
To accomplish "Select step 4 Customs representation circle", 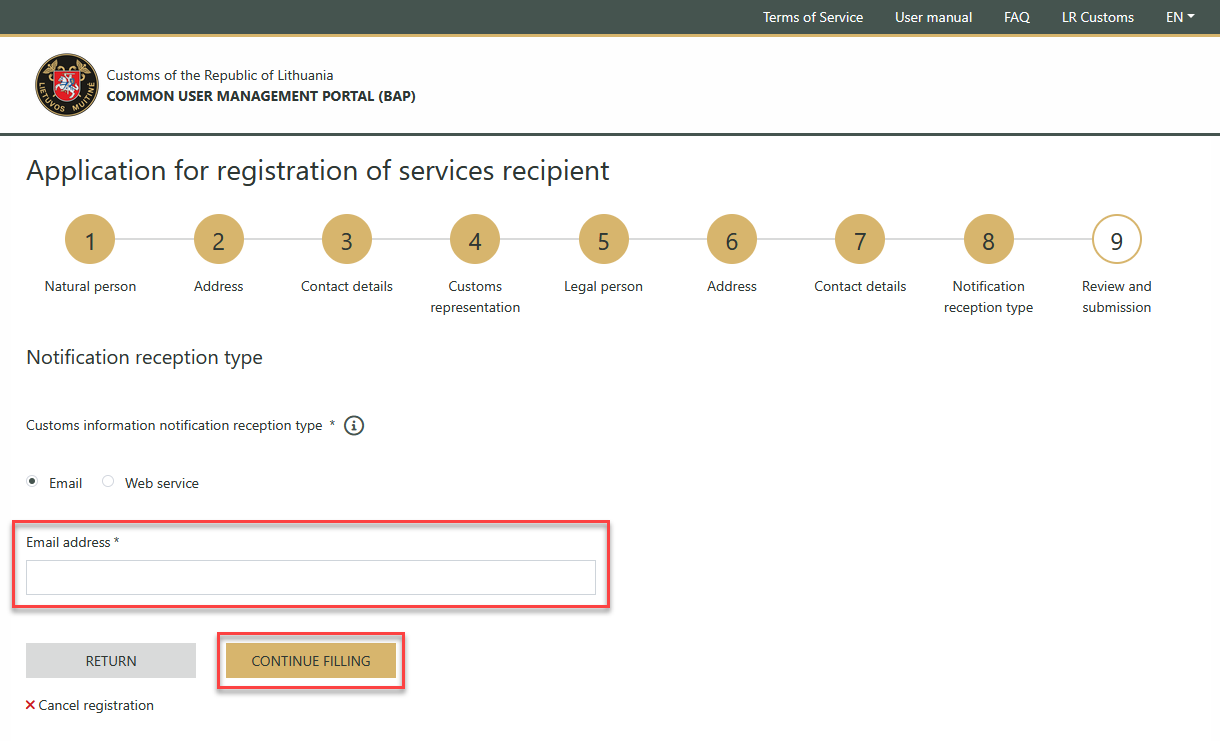I will [x=475, y=240].
